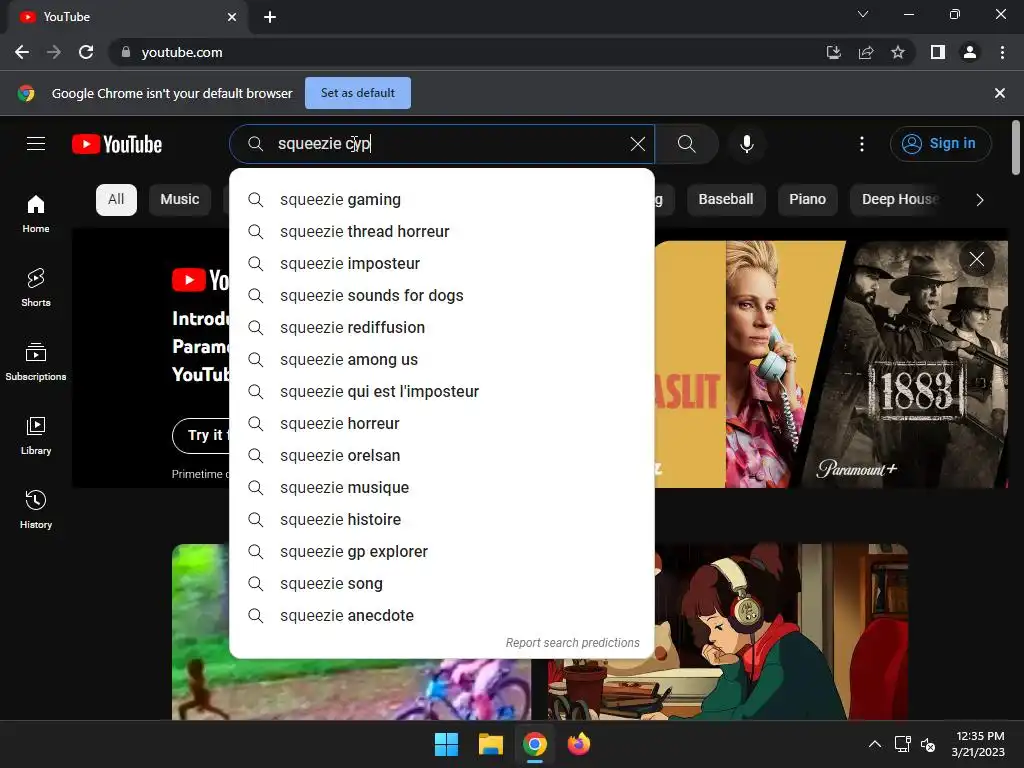Dismiss the Paramount+ promo banner
Screen dimensions: 1024x768
coord(976,259)
